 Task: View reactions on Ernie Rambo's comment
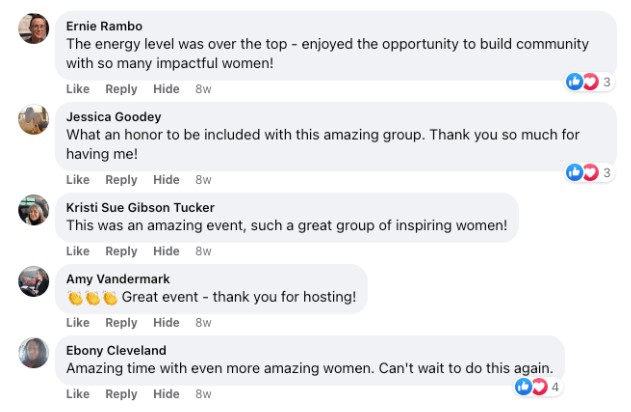(589, 82)
